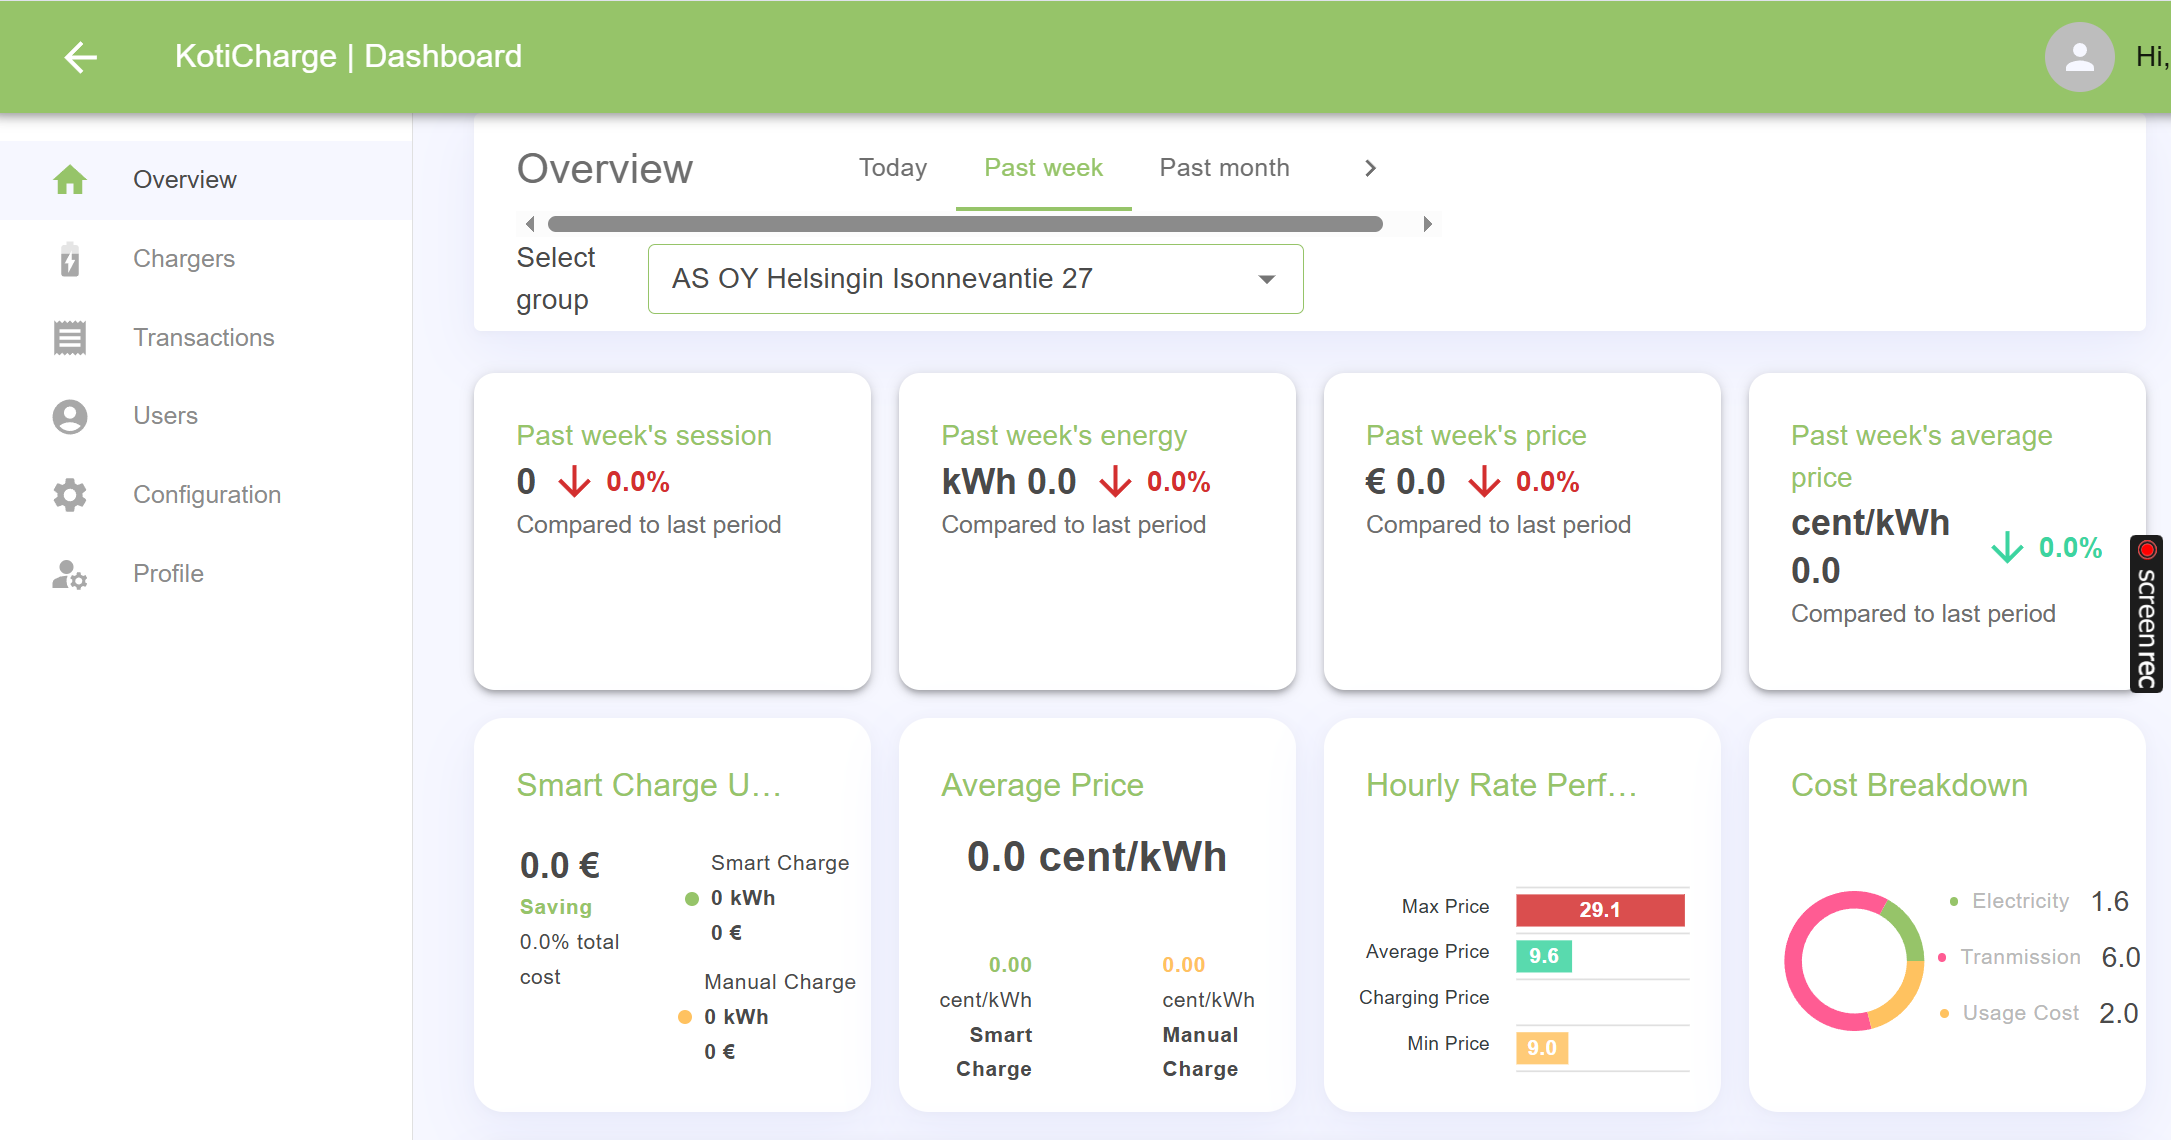Show more tabs with right chevron
The height and width of the screenshot is (1140, 2171).
pos(1370,168)
